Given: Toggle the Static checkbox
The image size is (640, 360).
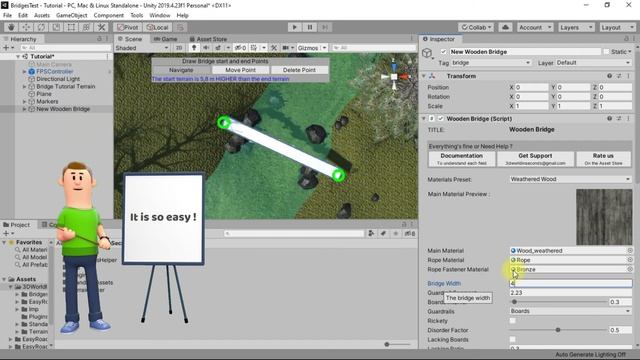Looking at the screenshot, I should tap(606, 52).
